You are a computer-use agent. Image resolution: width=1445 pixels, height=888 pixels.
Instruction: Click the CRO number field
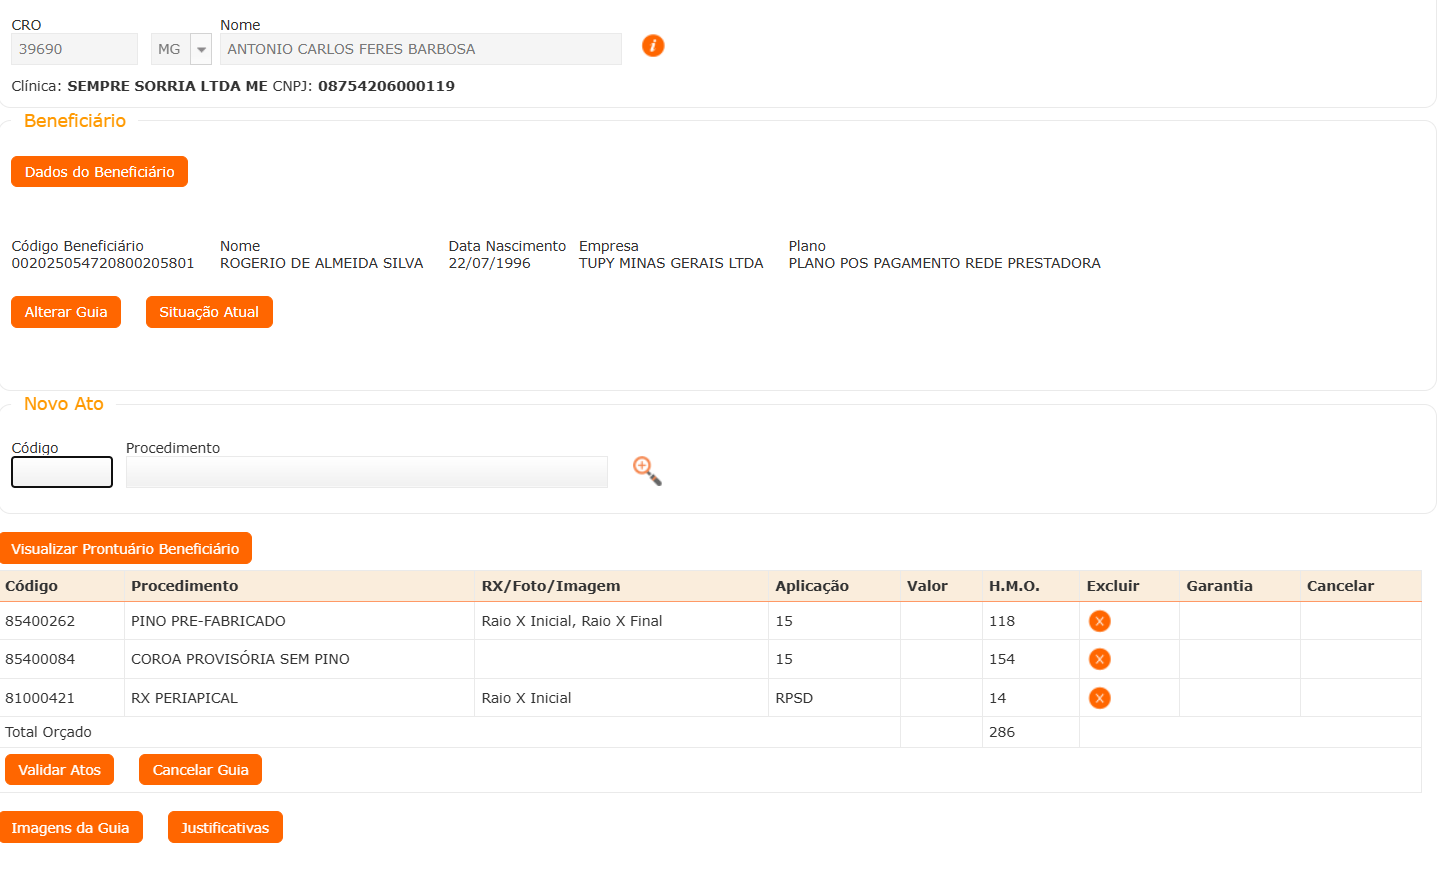pos(74,49)
